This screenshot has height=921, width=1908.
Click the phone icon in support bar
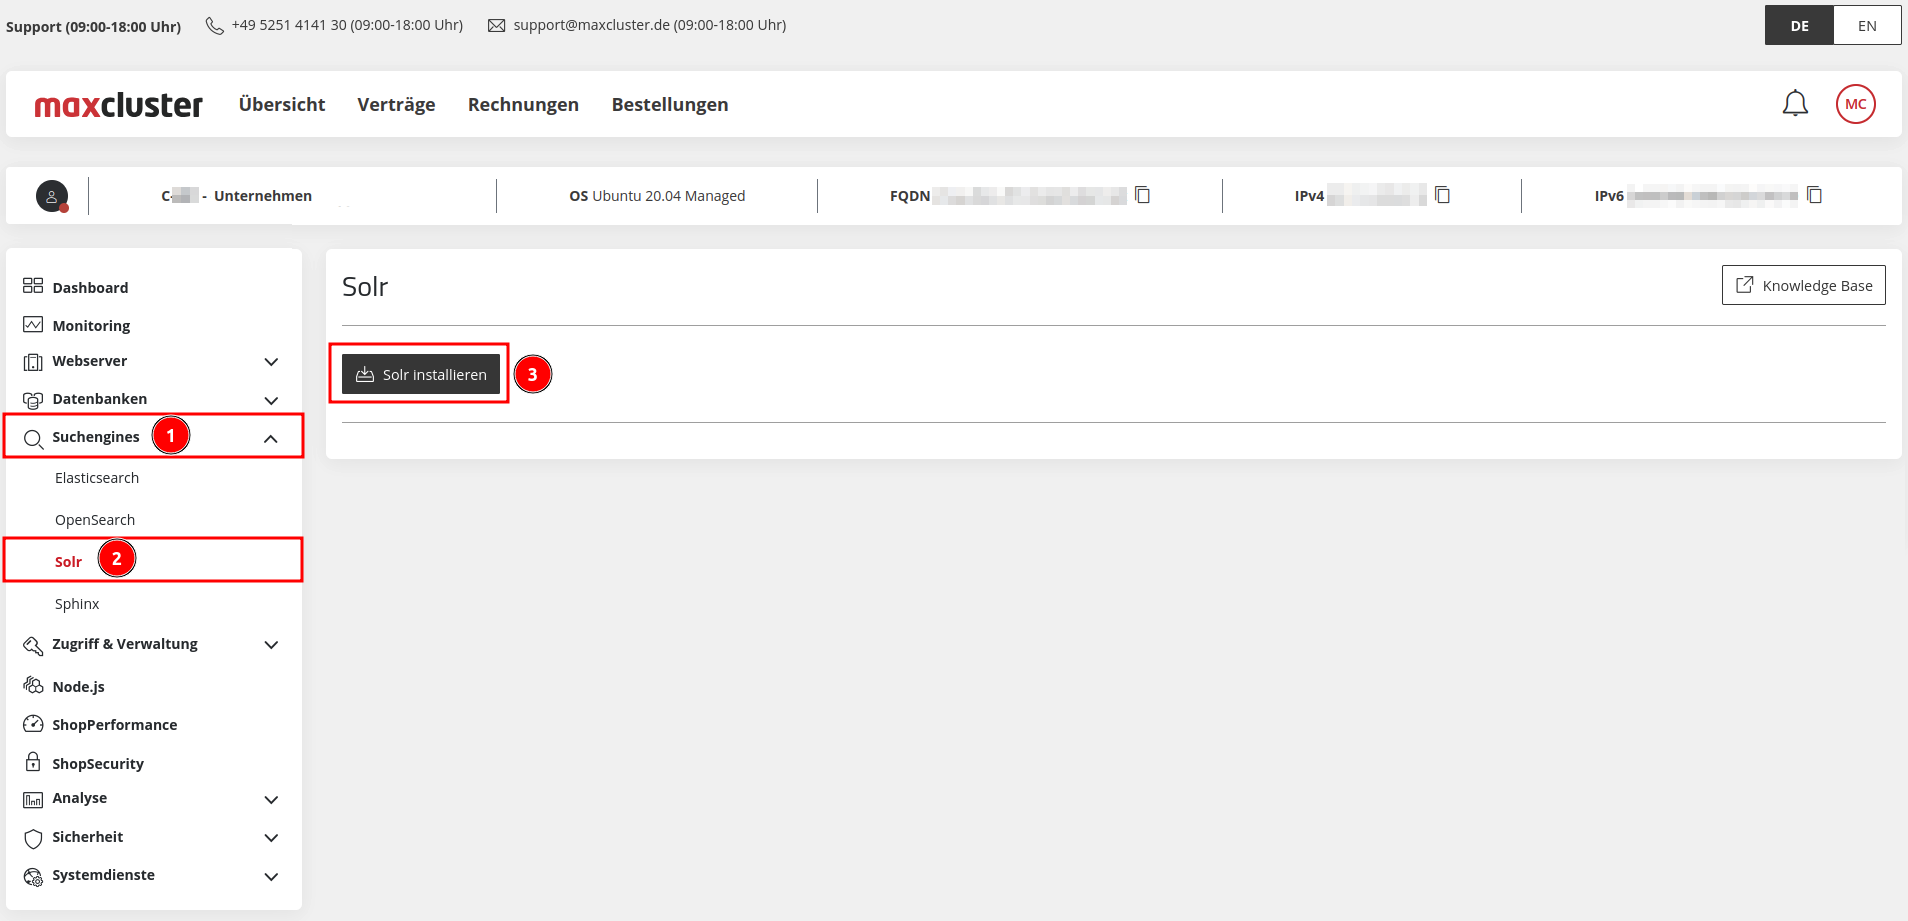tap(214, 26)
